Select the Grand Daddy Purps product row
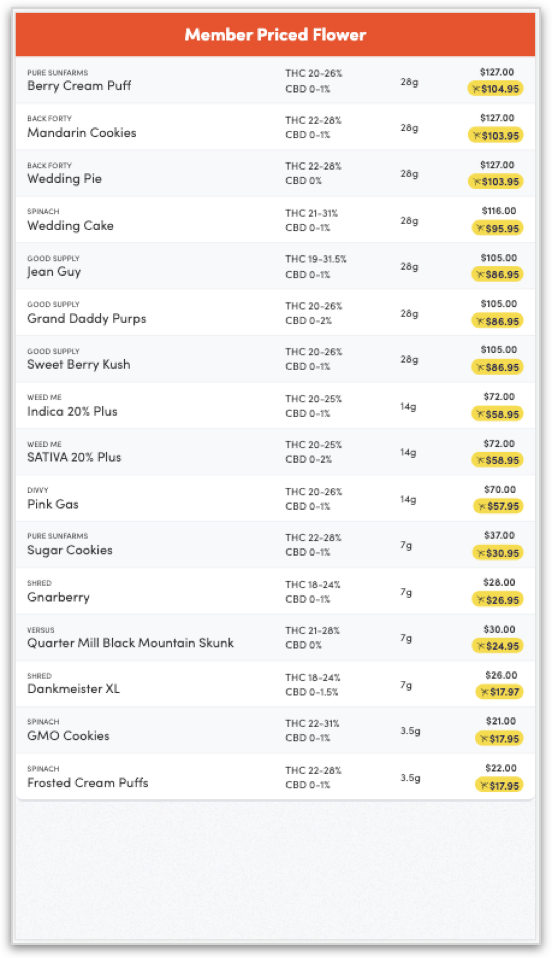Viewport: 552px width, 958px height. tap(275, 312)
